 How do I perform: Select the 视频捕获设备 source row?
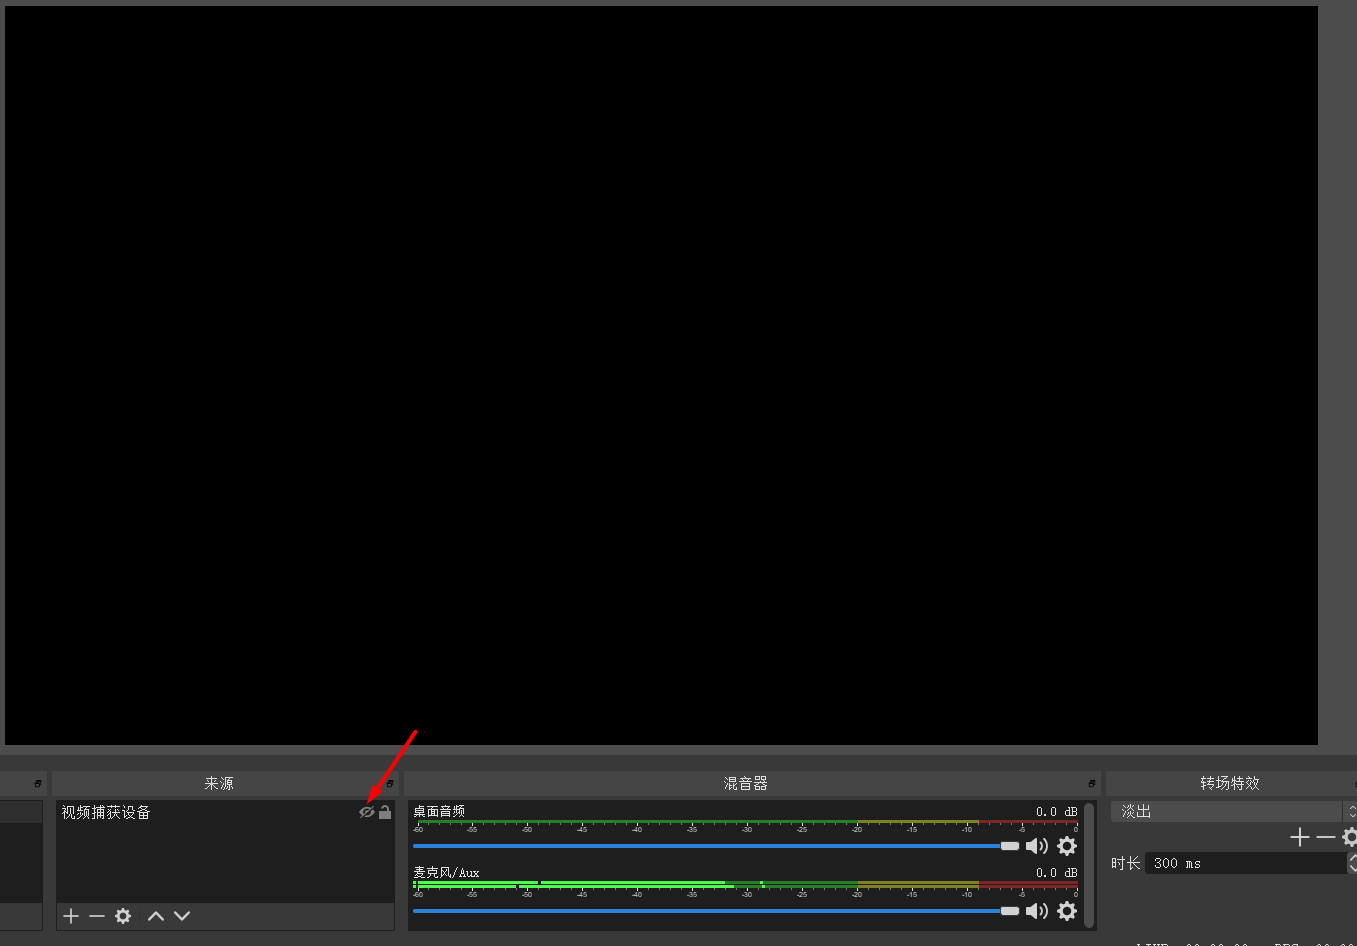225,812
